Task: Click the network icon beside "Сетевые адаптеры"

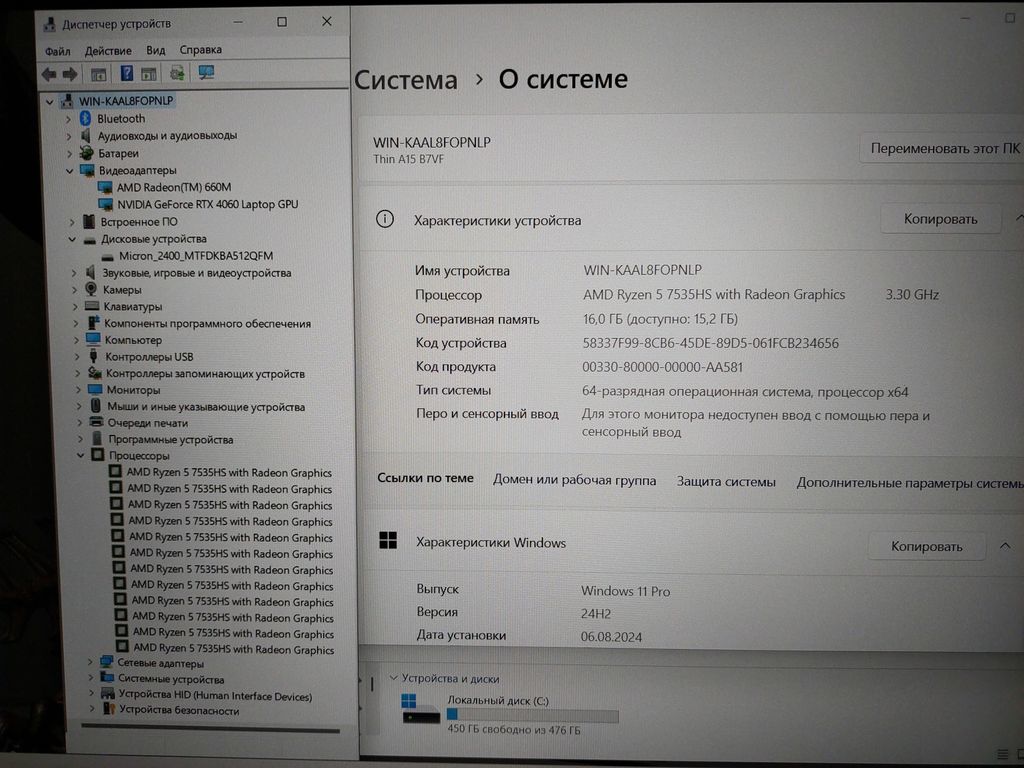Action: (106, 662)
